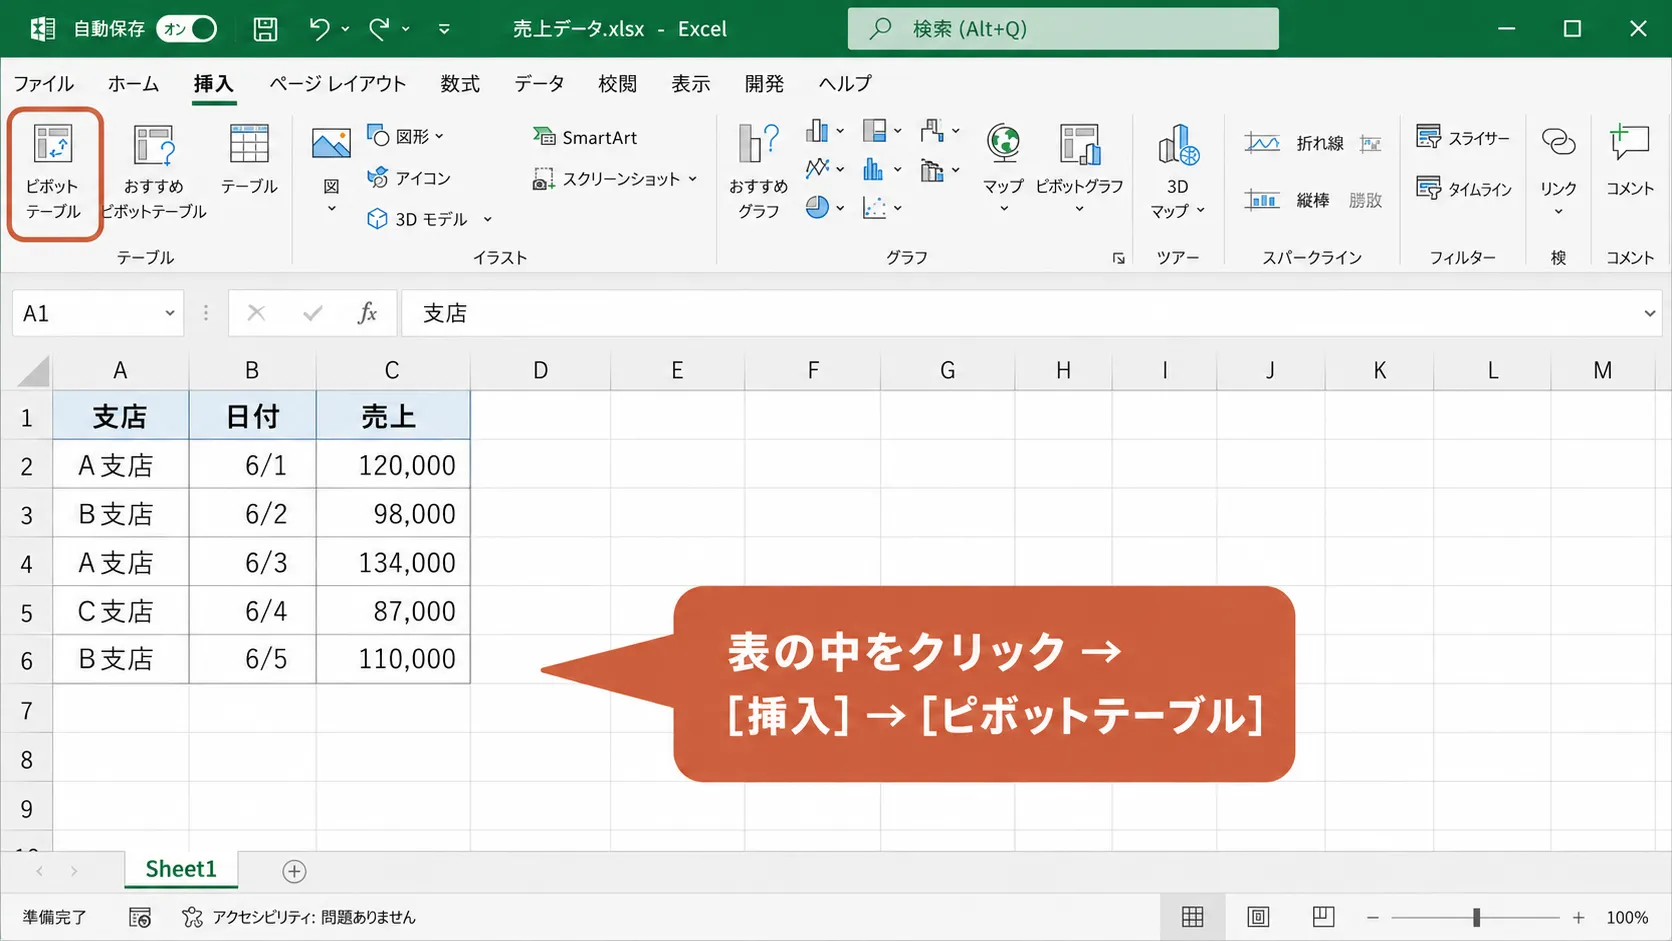Click the Sheet1 tab
This screenshot has width=1672, height=941.
tap(181, 869)
